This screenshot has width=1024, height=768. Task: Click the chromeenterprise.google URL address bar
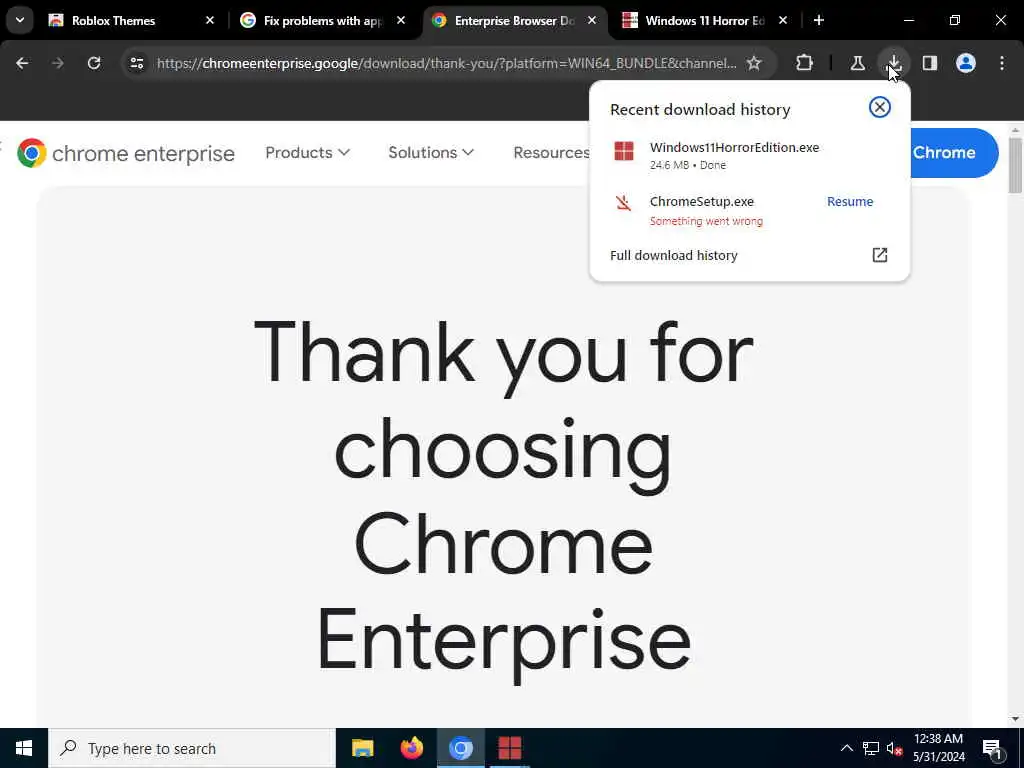[x=447, y=63]
